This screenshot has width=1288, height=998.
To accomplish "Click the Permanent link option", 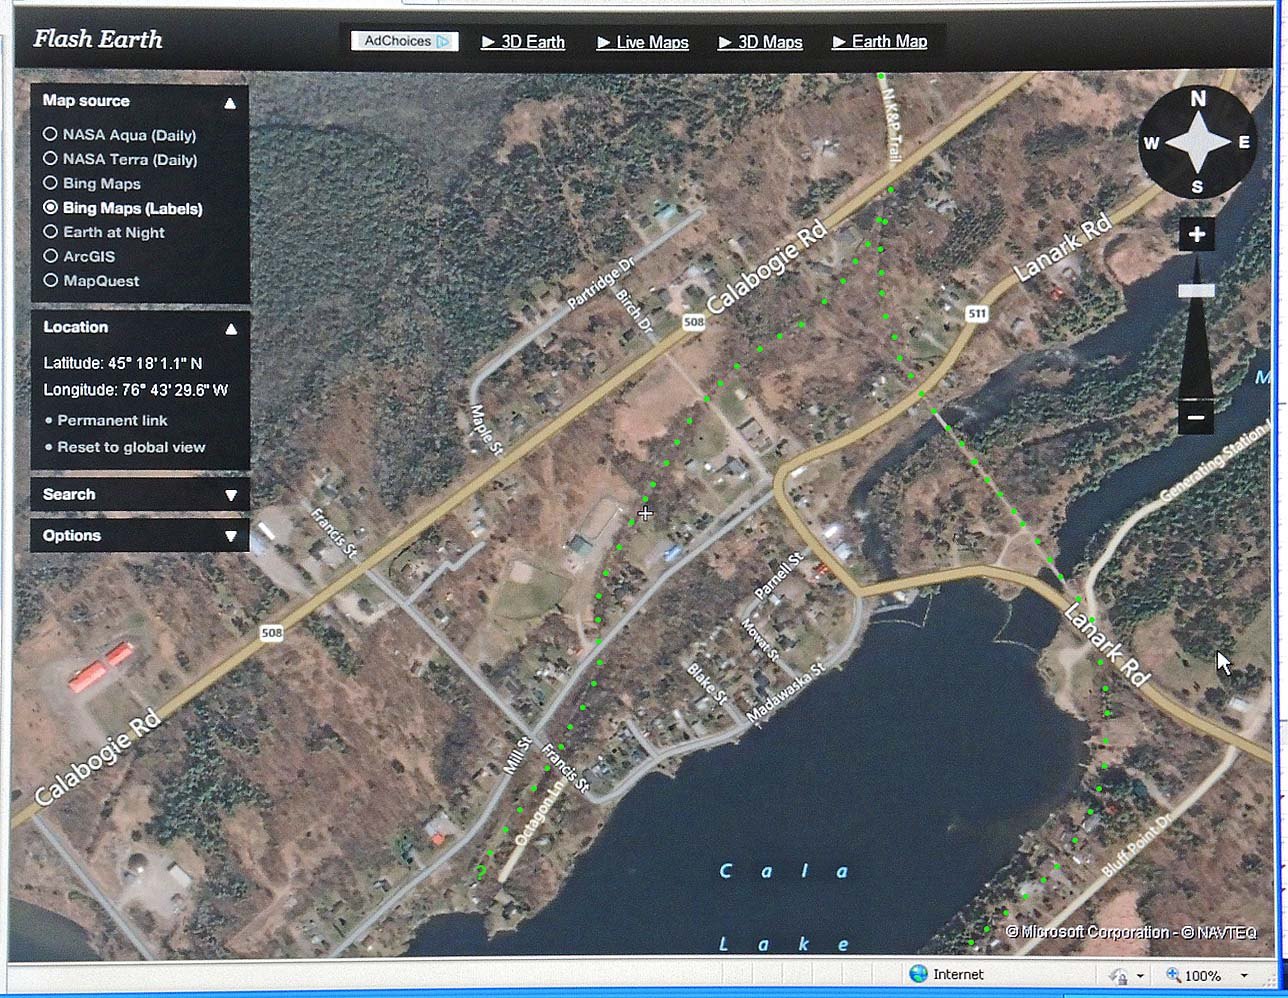I will 112,420.
